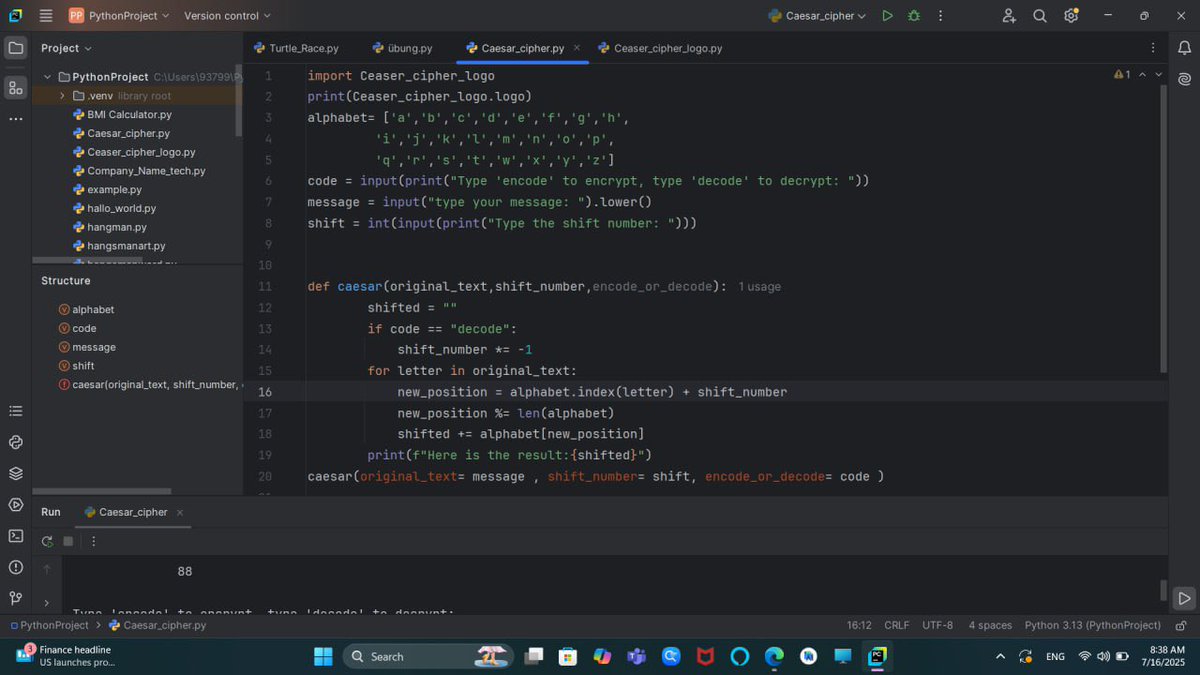Stop the running Caesar_cipher process
The height and width of the screenshot is (675, 1200).
pos(68,541)
